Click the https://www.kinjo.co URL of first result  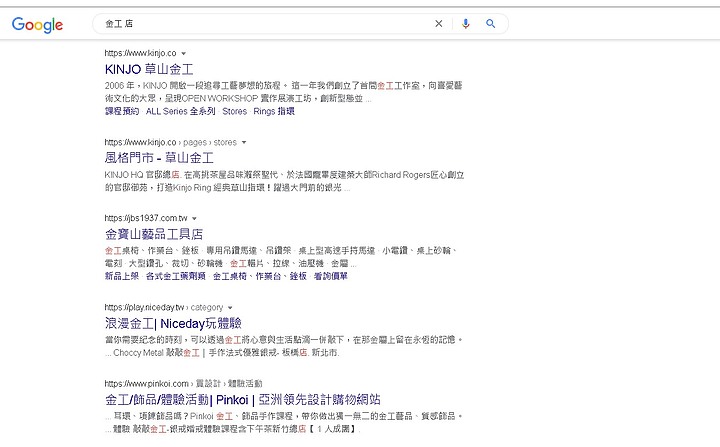[141, 53]
